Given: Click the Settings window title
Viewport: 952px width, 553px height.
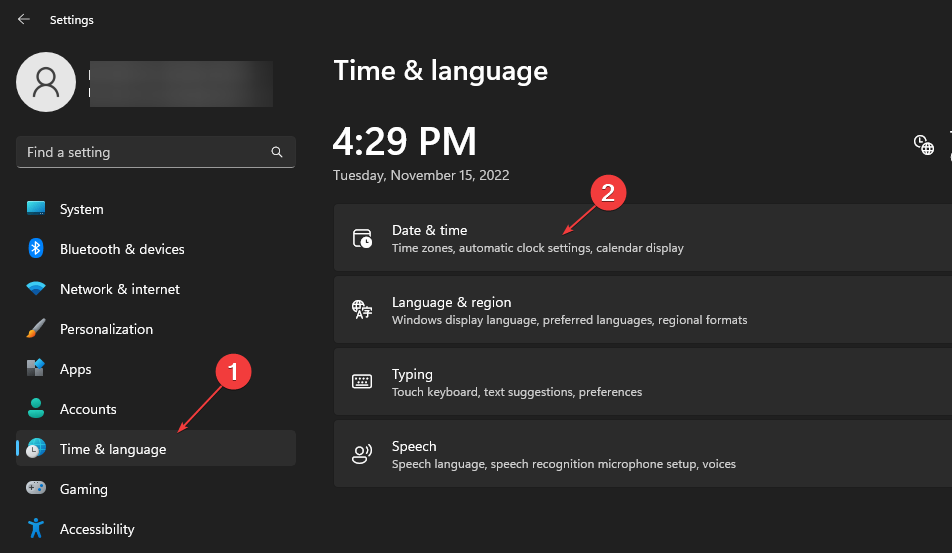Looking at the screenshot, I should (72, 20).
